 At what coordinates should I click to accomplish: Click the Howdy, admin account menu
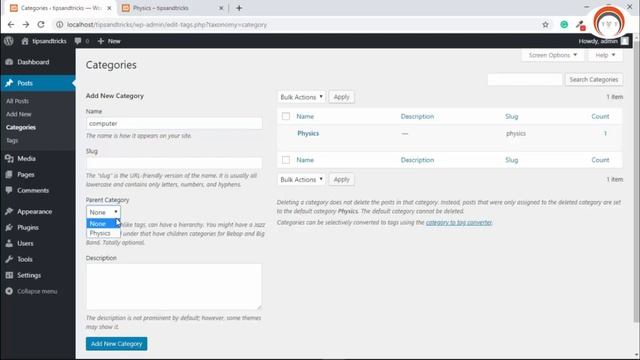(603, 41)
